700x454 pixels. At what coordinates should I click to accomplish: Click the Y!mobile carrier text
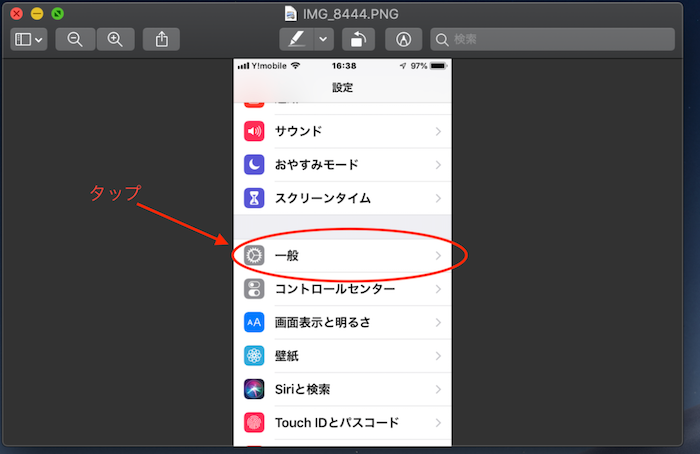[x=269, y=66]
